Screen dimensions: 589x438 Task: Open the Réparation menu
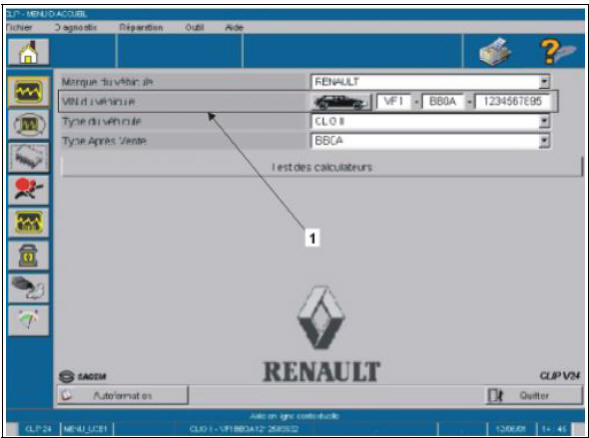coord(141,27)
